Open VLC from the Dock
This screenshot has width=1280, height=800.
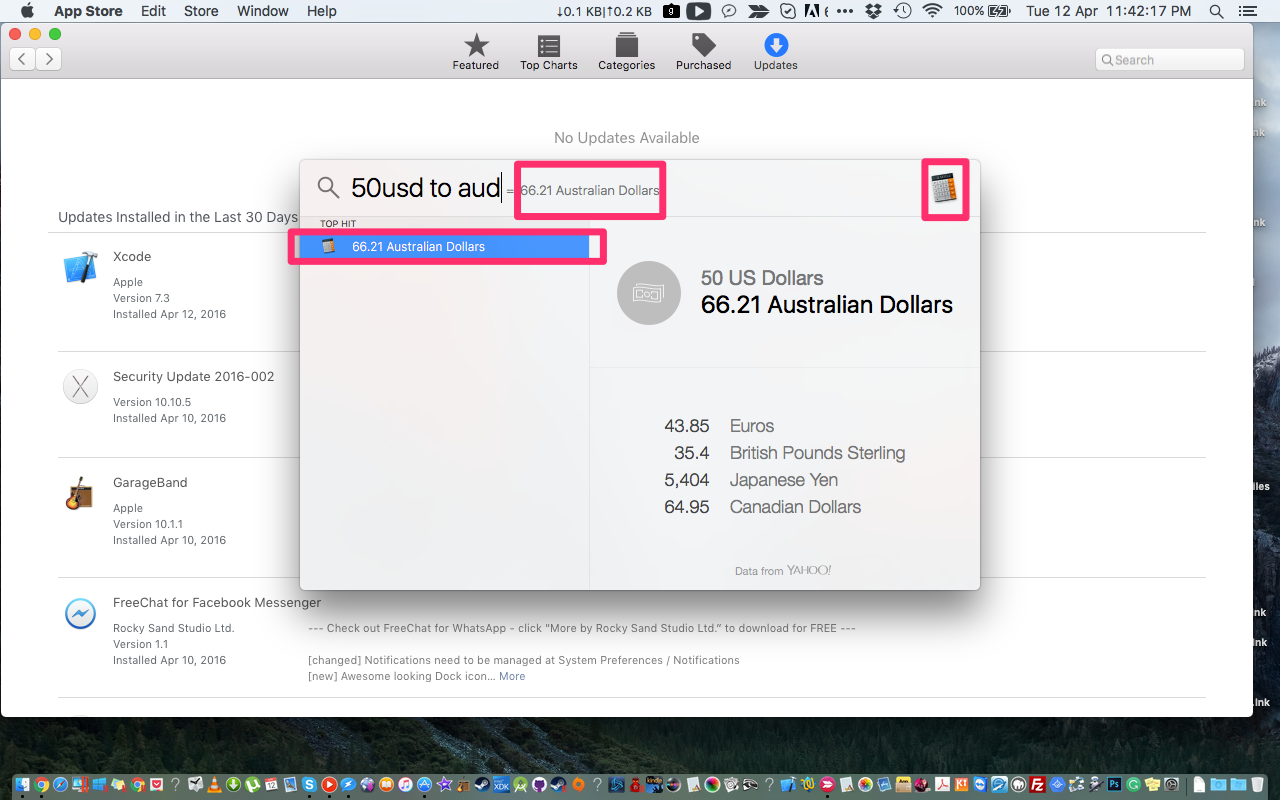[214, 785]
